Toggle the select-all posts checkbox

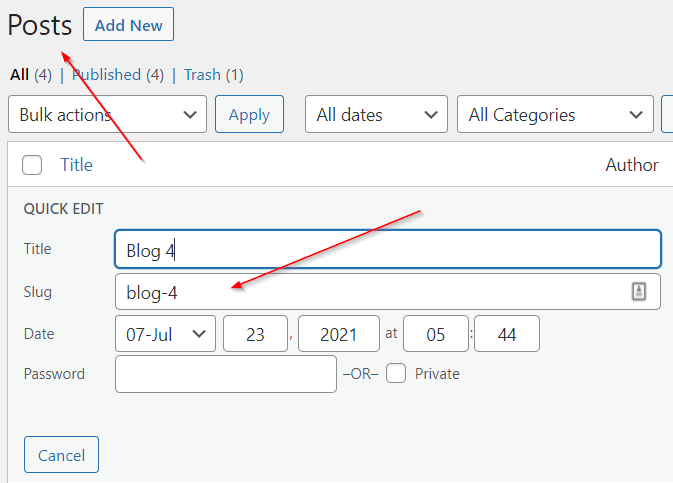32,166
